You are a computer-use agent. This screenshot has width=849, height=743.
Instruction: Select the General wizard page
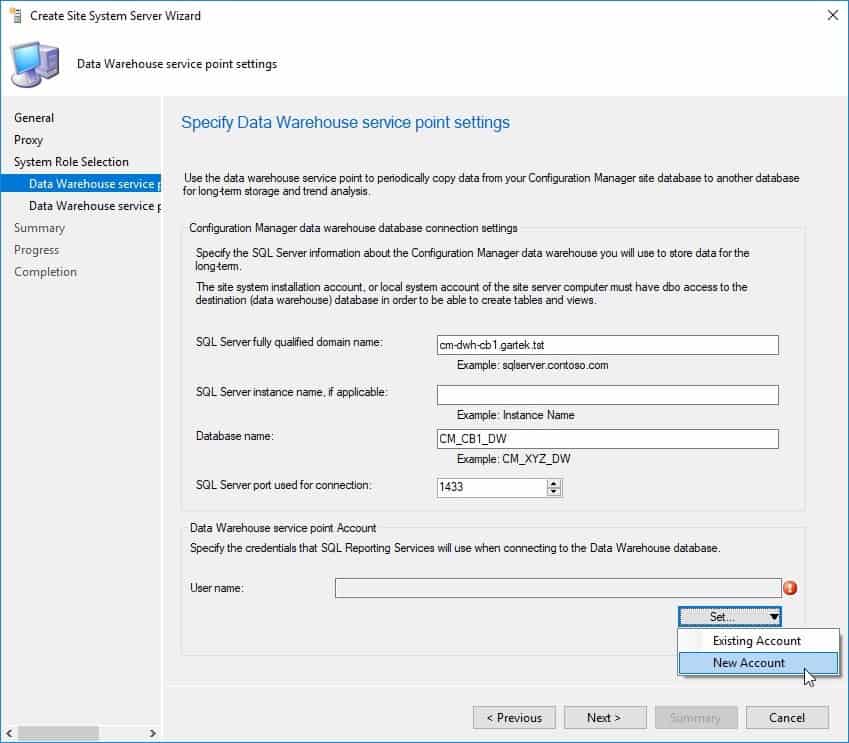(33, 117)
